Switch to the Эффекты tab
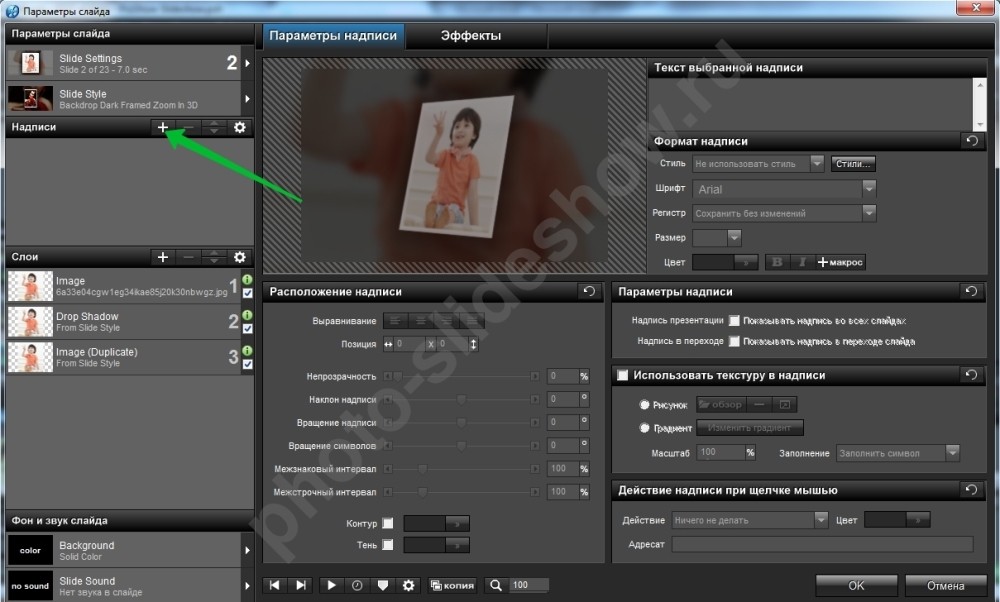Screen dimensions: 1000x602 [x=471, y=36]
